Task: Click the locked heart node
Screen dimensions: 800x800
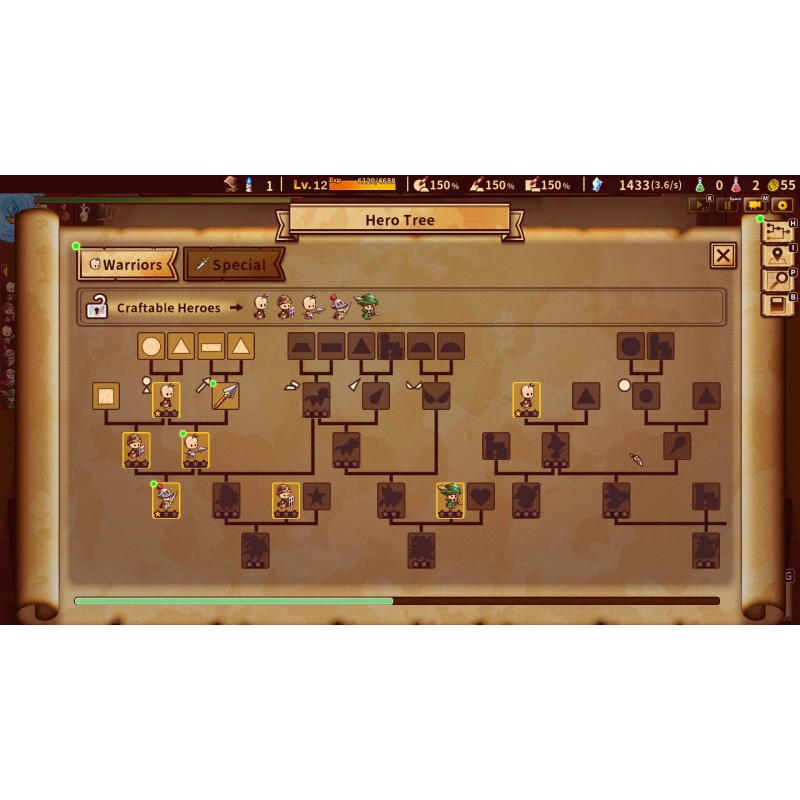Action: (481, 496)
